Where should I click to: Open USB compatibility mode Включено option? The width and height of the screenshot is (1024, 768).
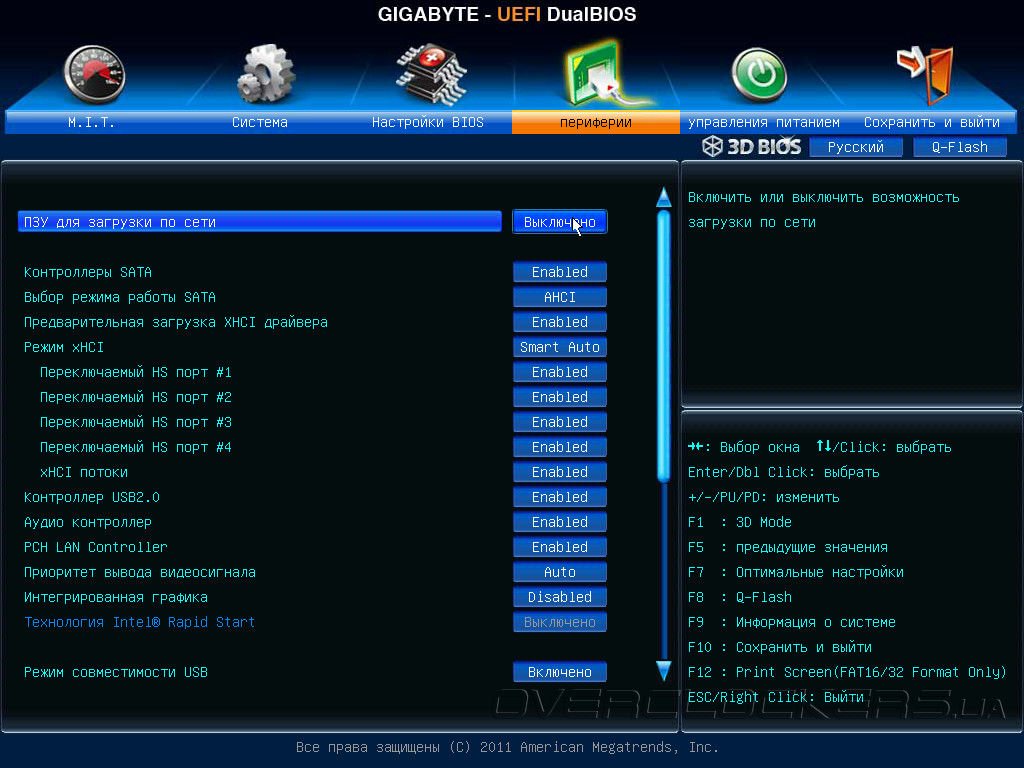(x=560, y=672)
